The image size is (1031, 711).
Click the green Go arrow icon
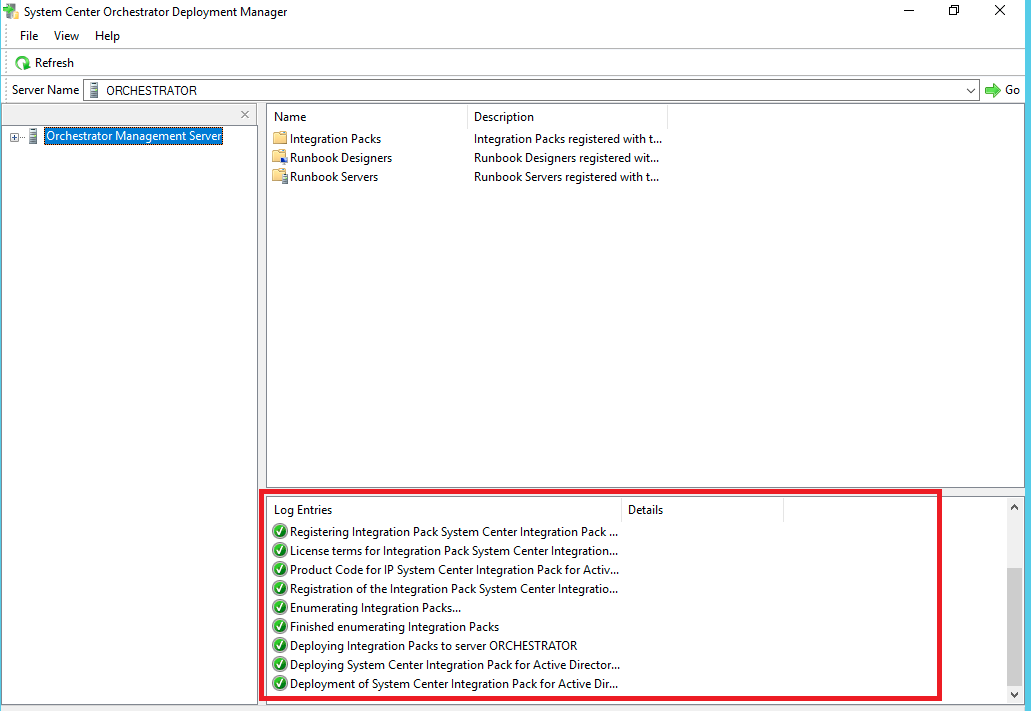[992, 90]
